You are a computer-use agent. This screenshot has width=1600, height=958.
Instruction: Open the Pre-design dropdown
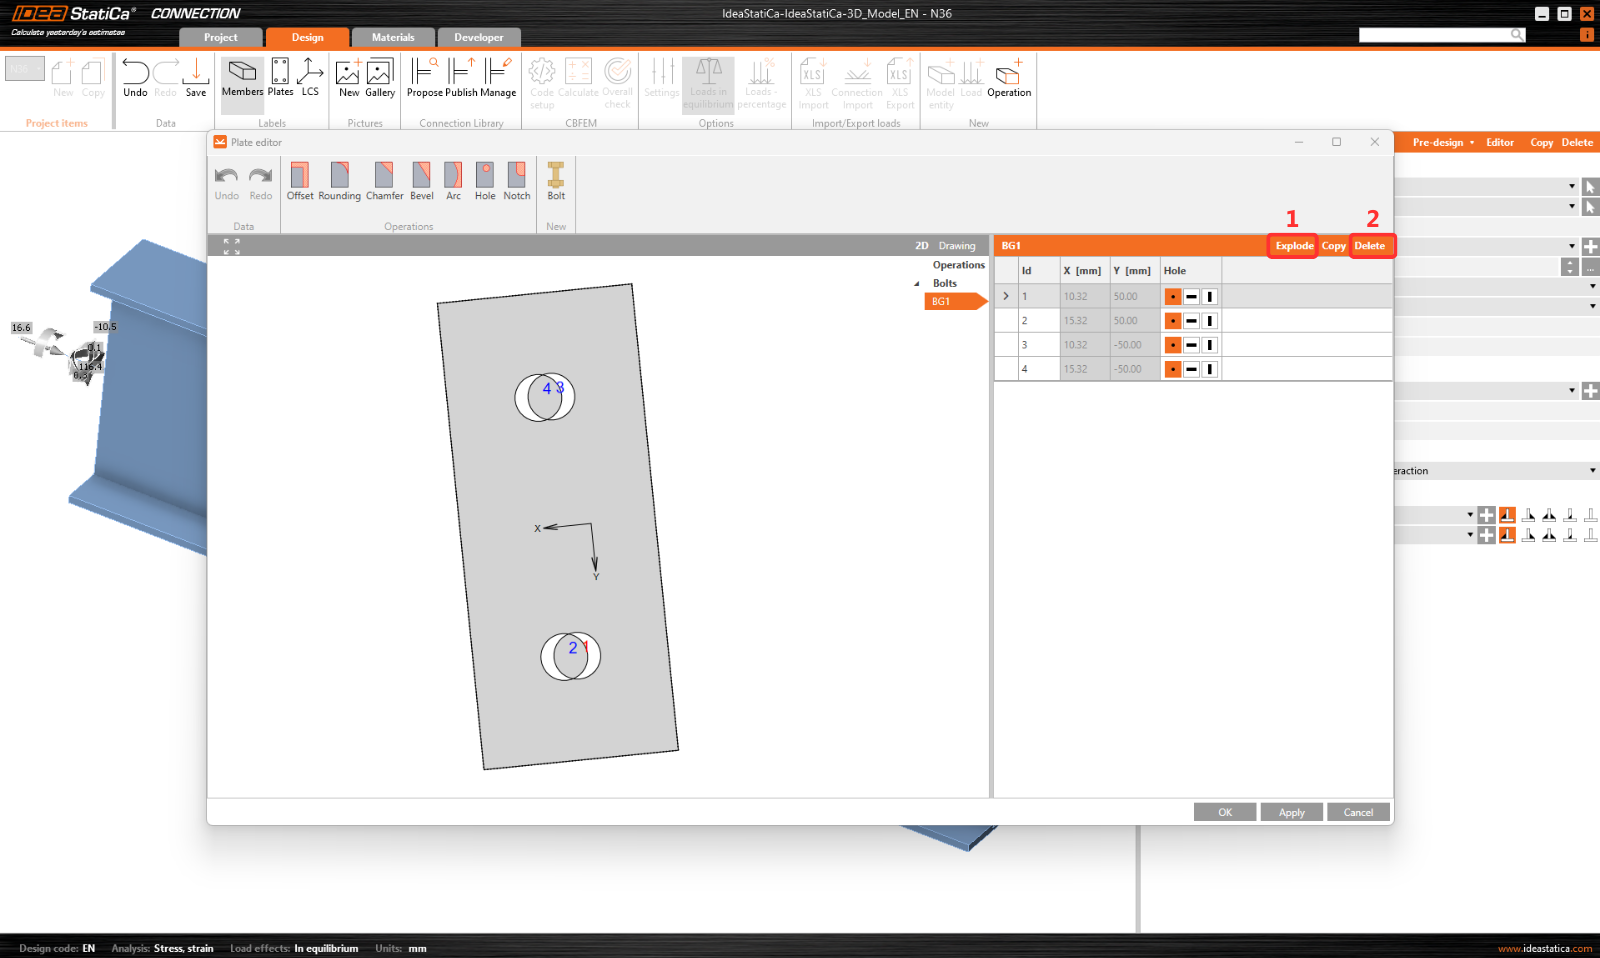pos(1442,143)
